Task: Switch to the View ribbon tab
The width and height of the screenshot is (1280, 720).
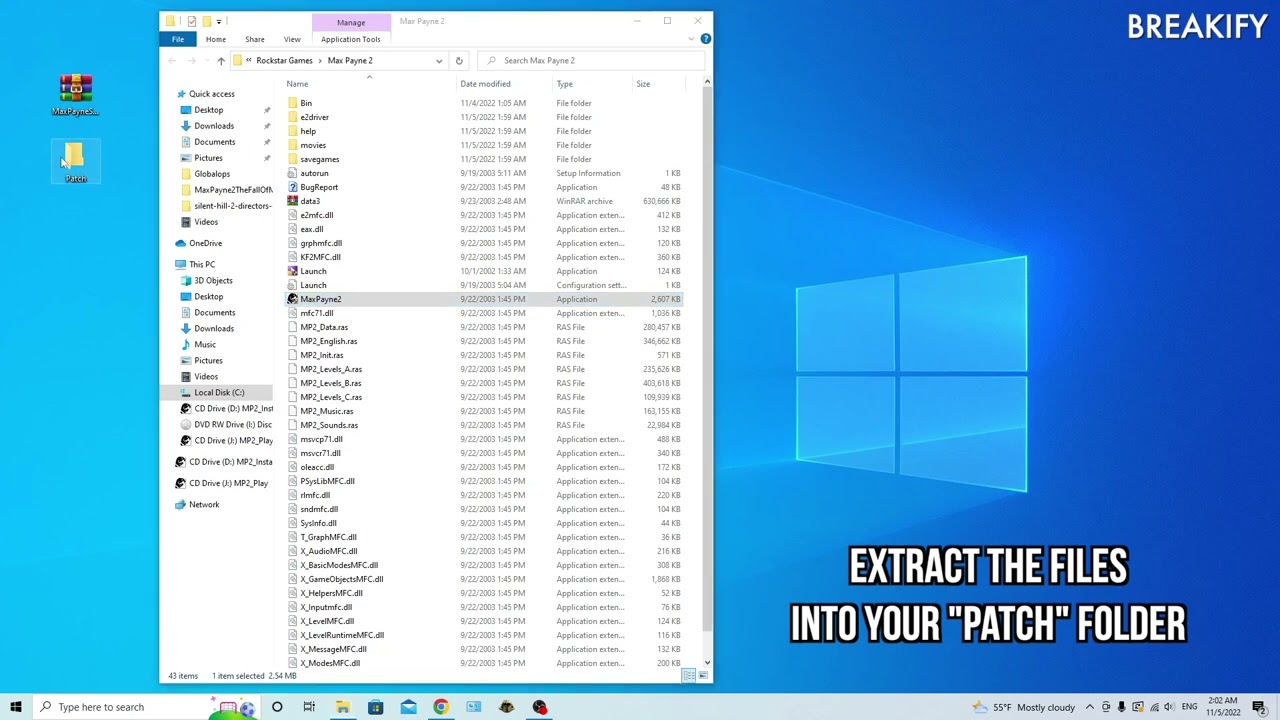Action: tap(292, 39)
